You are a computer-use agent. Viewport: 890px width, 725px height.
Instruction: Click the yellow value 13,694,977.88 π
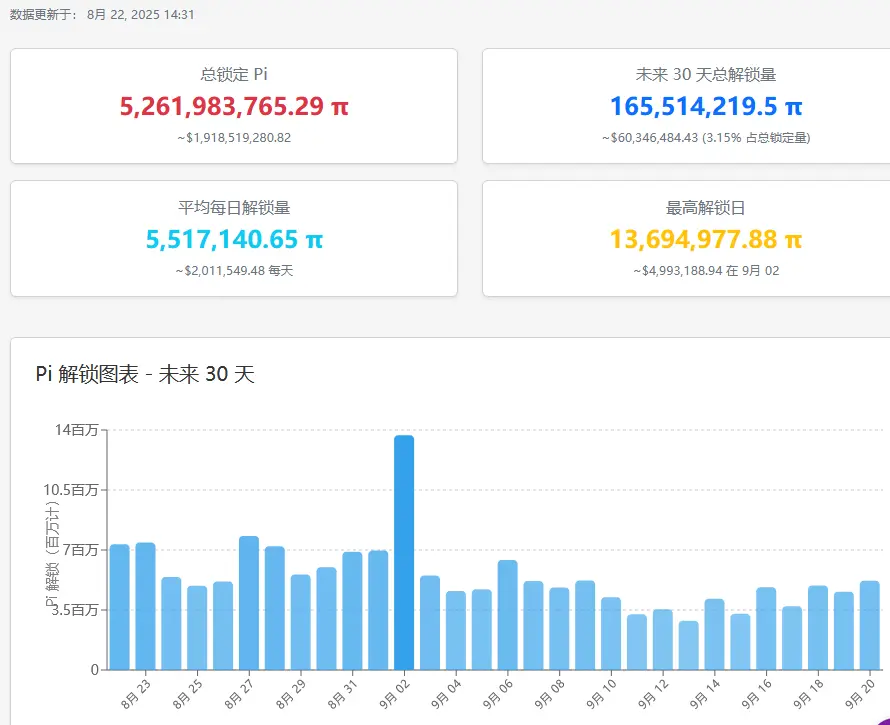pyautogui.click(x=706, y=239)
